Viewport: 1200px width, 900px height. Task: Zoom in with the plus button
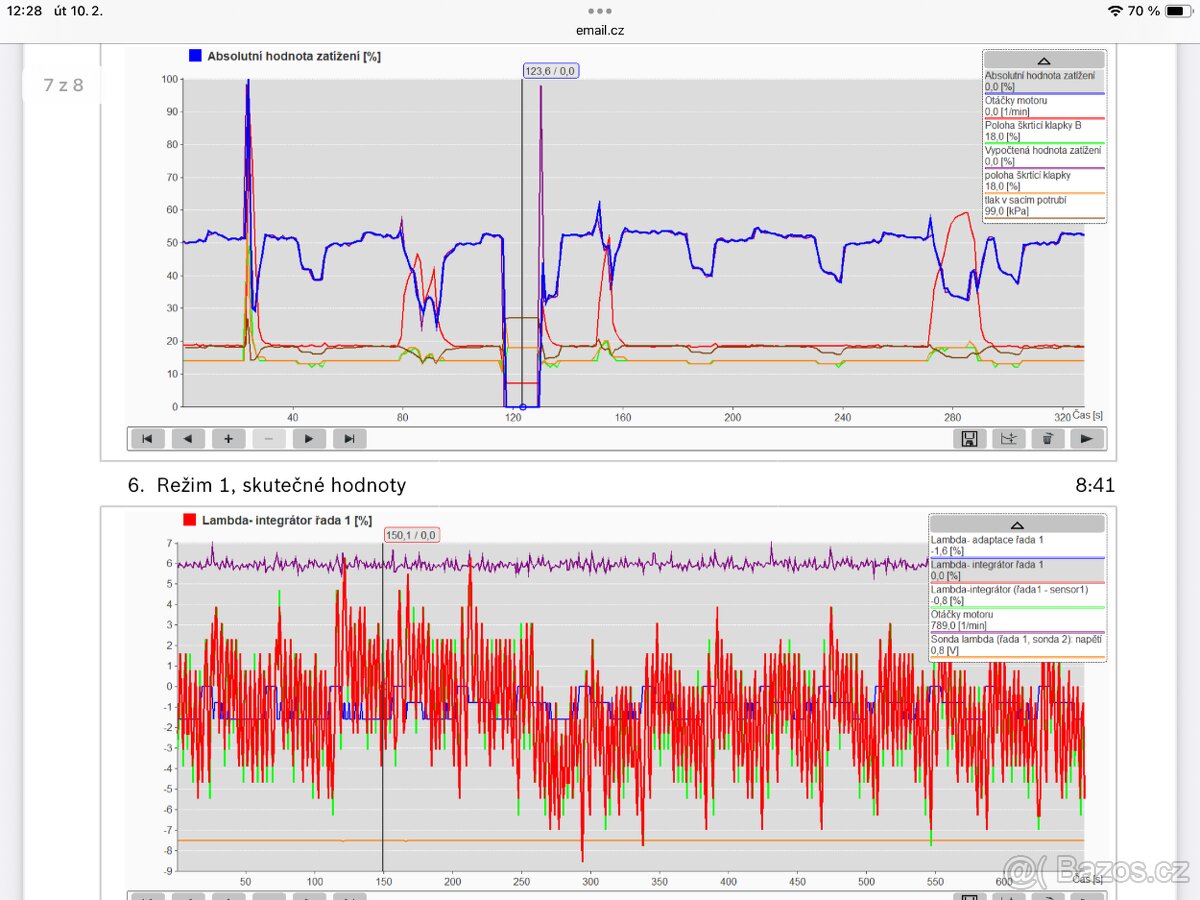pyautogui.click(x=228, y=438)
